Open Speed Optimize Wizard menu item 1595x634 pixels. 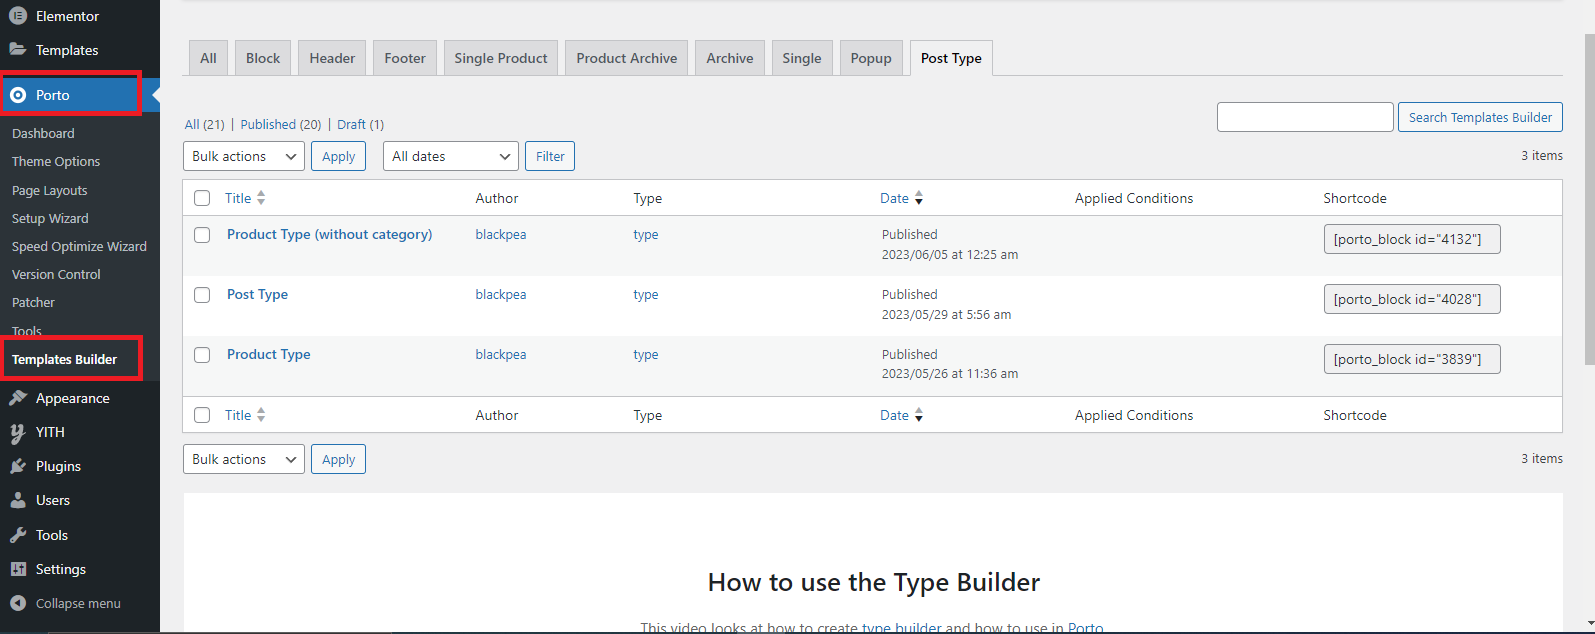pyautogui.click(x=79, y=246)
